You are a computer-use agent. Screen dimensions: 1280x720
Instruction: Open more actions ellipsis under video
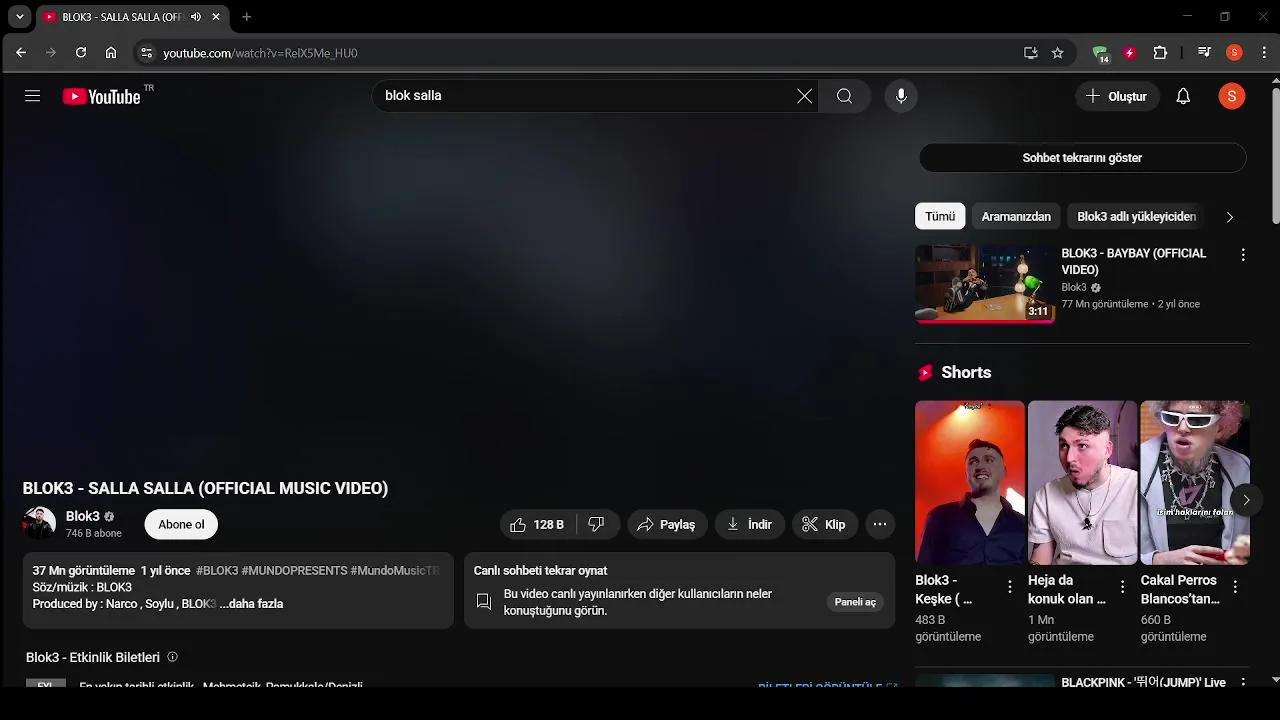click(x=879, y=524)
